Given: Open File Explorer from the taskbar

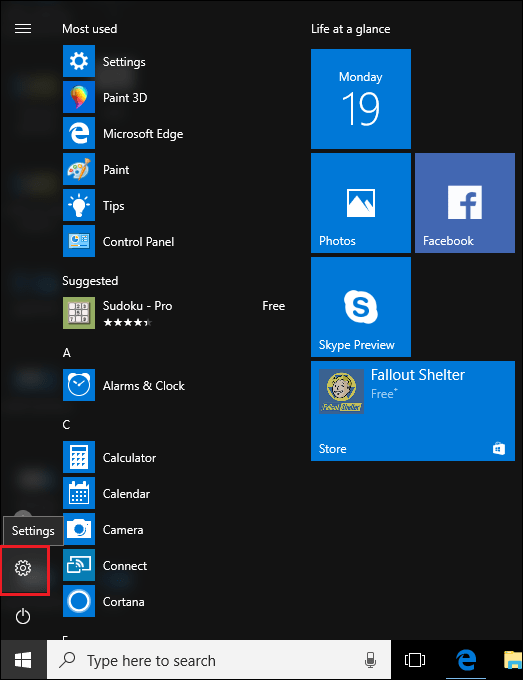Looking at the screenshot, I should tap(513, 660).
